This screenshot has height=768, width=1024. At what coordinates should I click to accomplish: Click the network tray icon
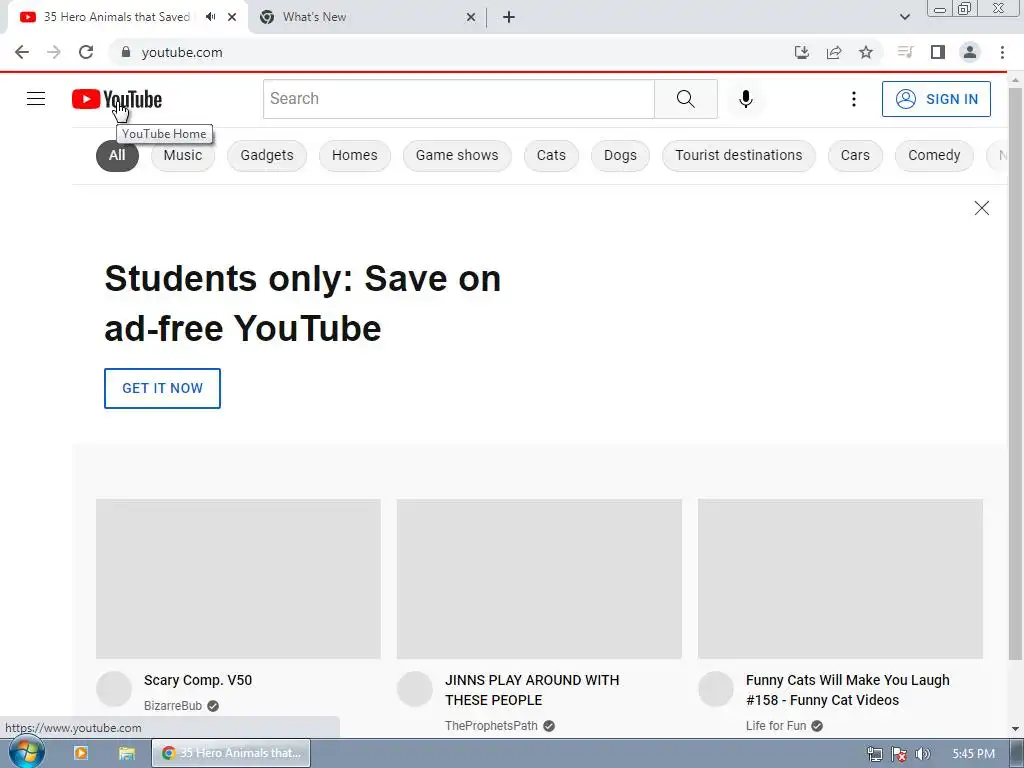pos(875,754)
